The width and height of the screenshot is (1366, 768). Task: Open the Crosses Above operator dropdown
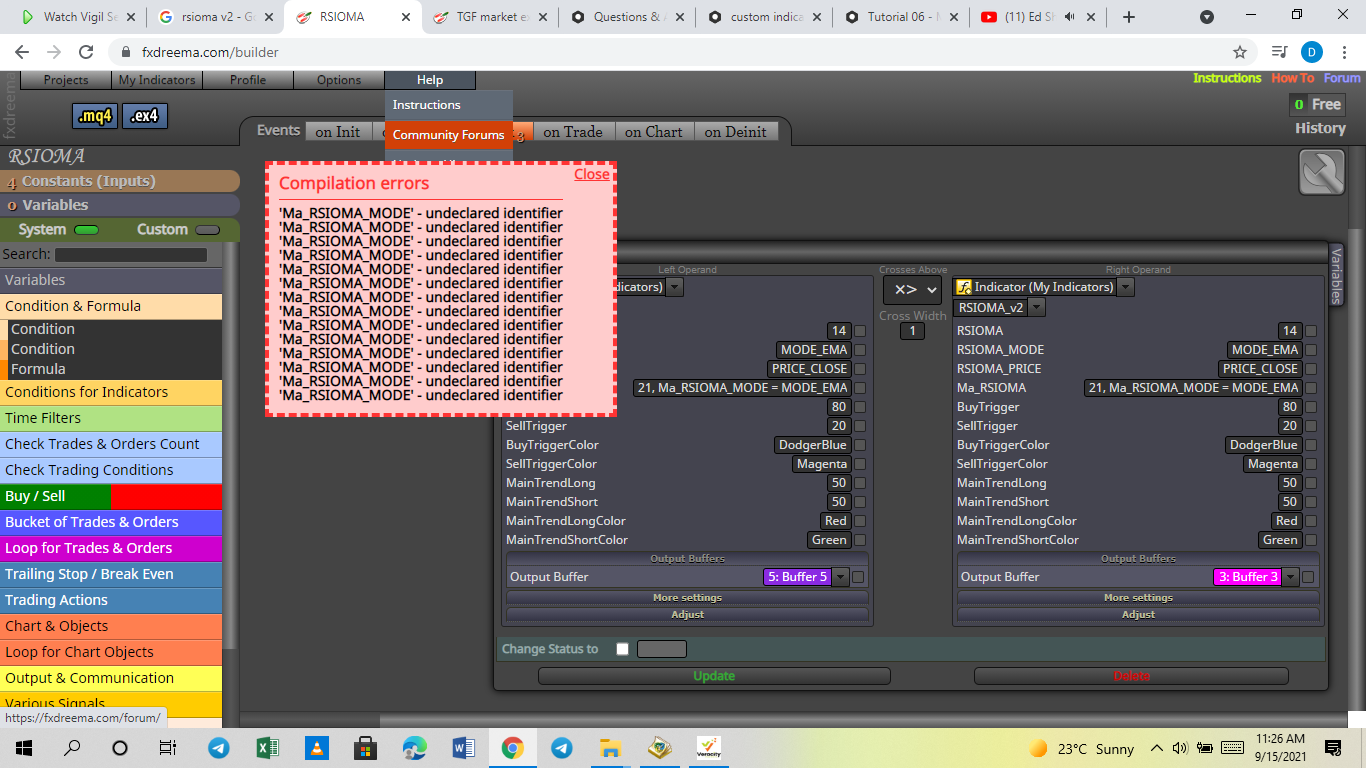(x=912, y=289)
